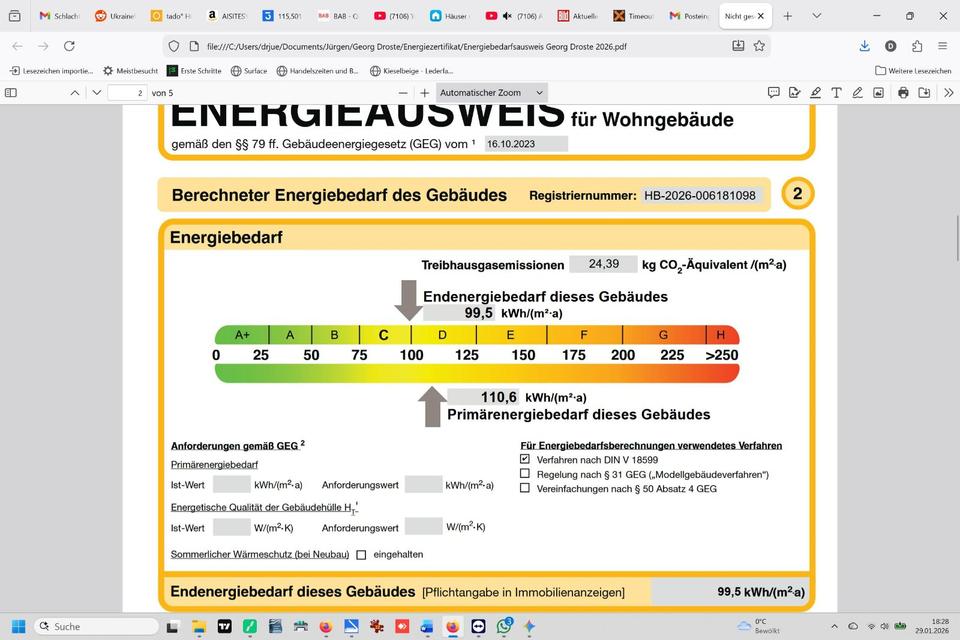
Task: Toggle the Verfahren nach DIN V 18599 checkbox
Action: pyautogui.click(x=525, y=459)
